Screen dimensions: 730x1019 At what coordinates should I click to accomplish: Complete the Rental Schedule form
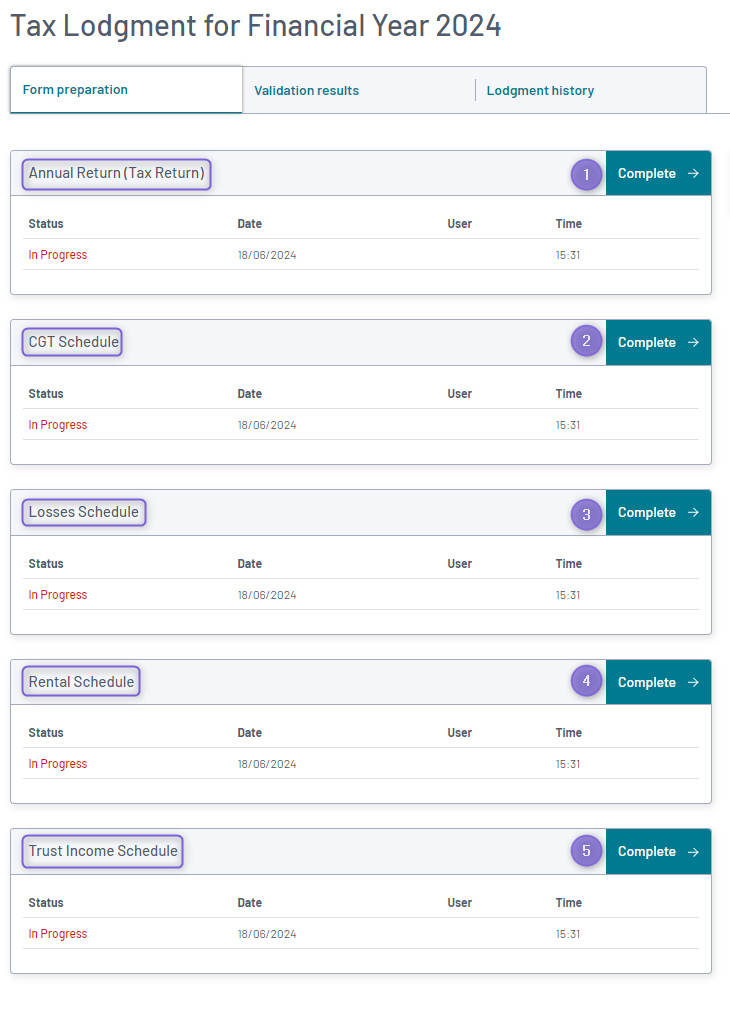click(658, 682)
